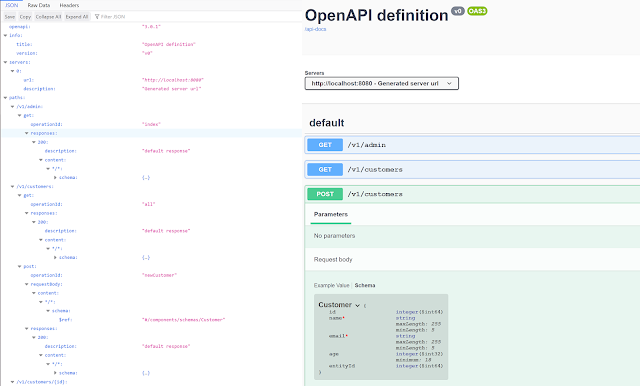Viewport: 640px width, 386px height.
Task: Collapse the Customer model chevron
Action: 358,305
